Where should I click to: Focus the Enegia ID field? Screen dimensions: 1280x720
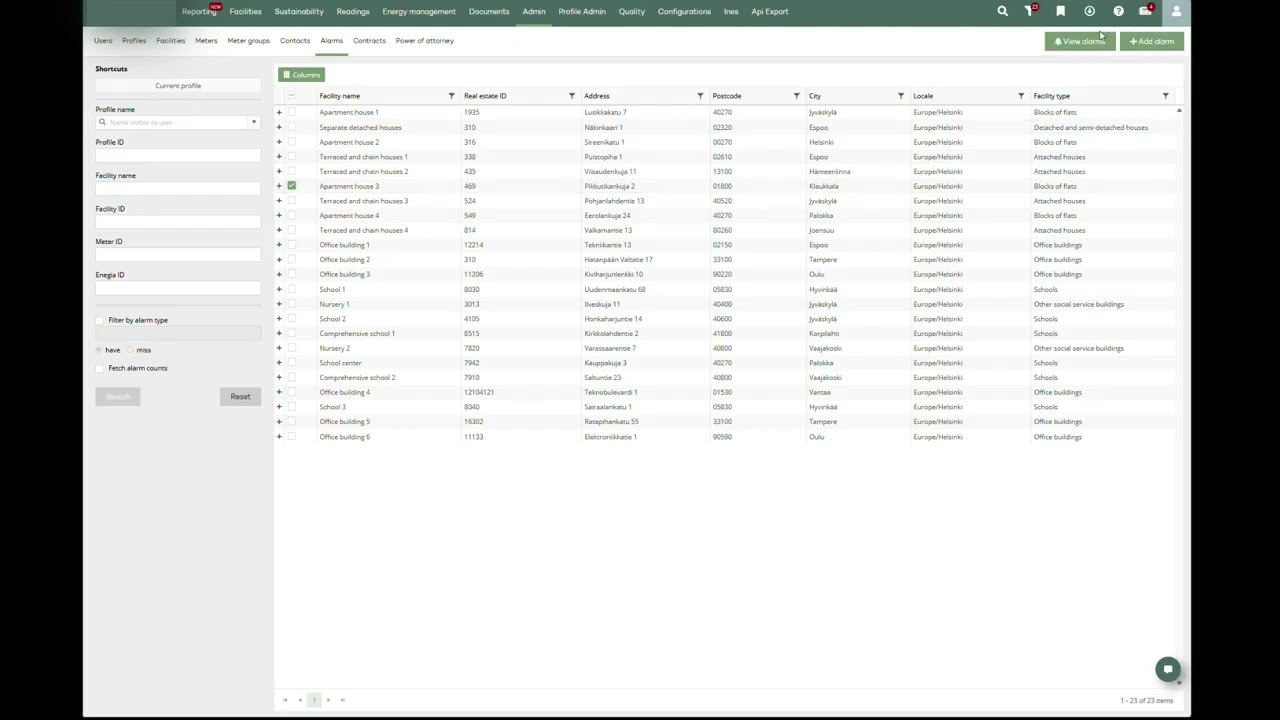click(178, 288)
